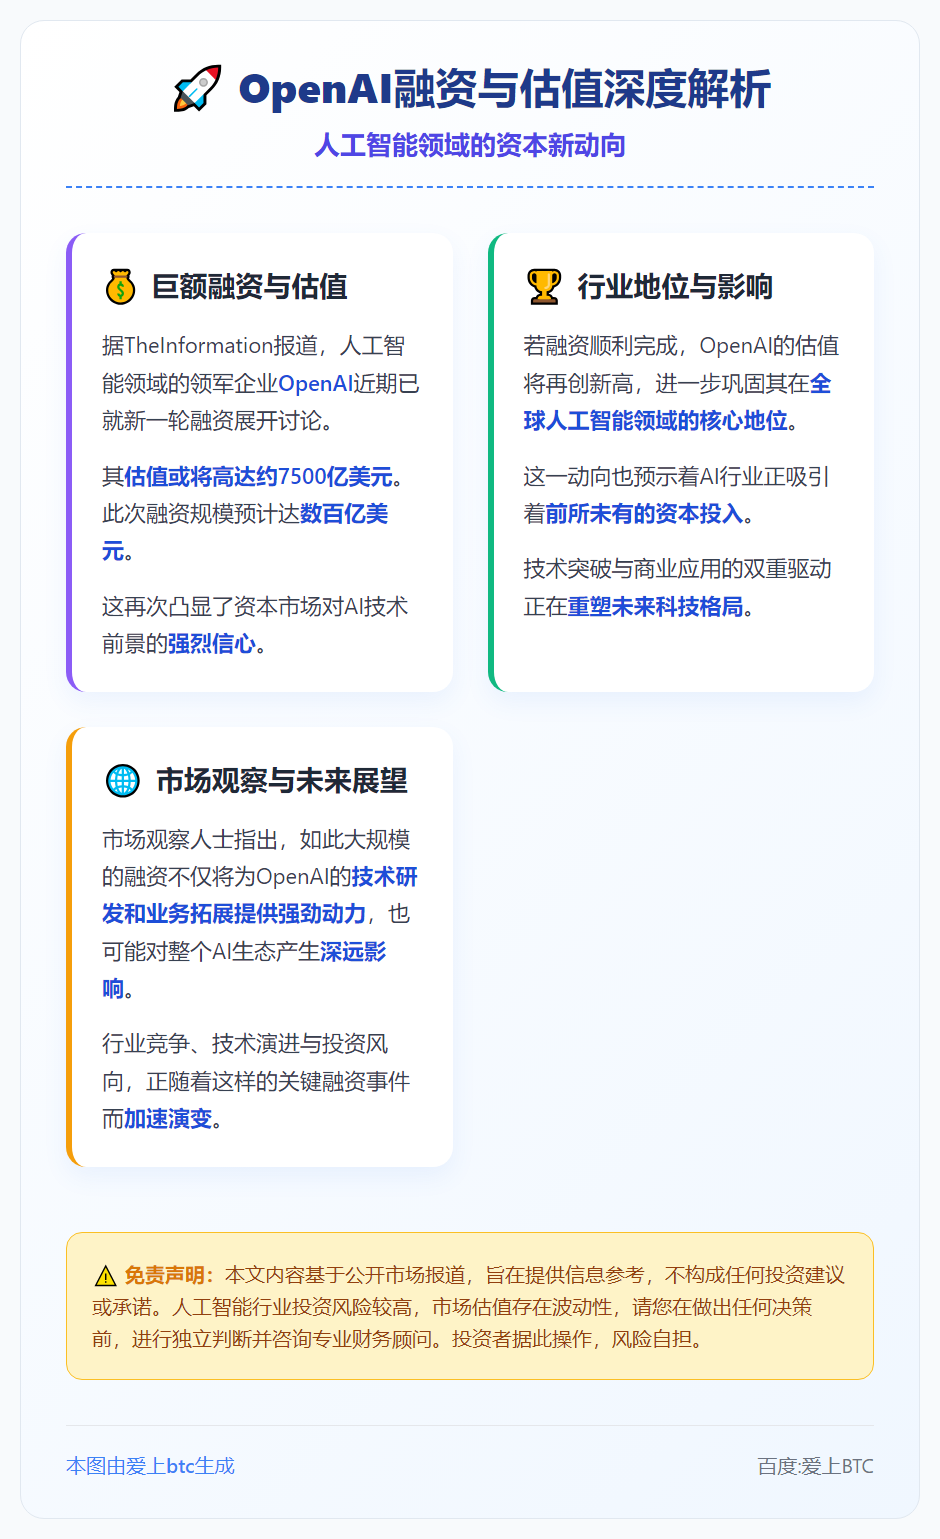The image size is (940, 1539).
Task: Click the warning triangle in the disclaimer
Action: click(x=105, y=1276)
